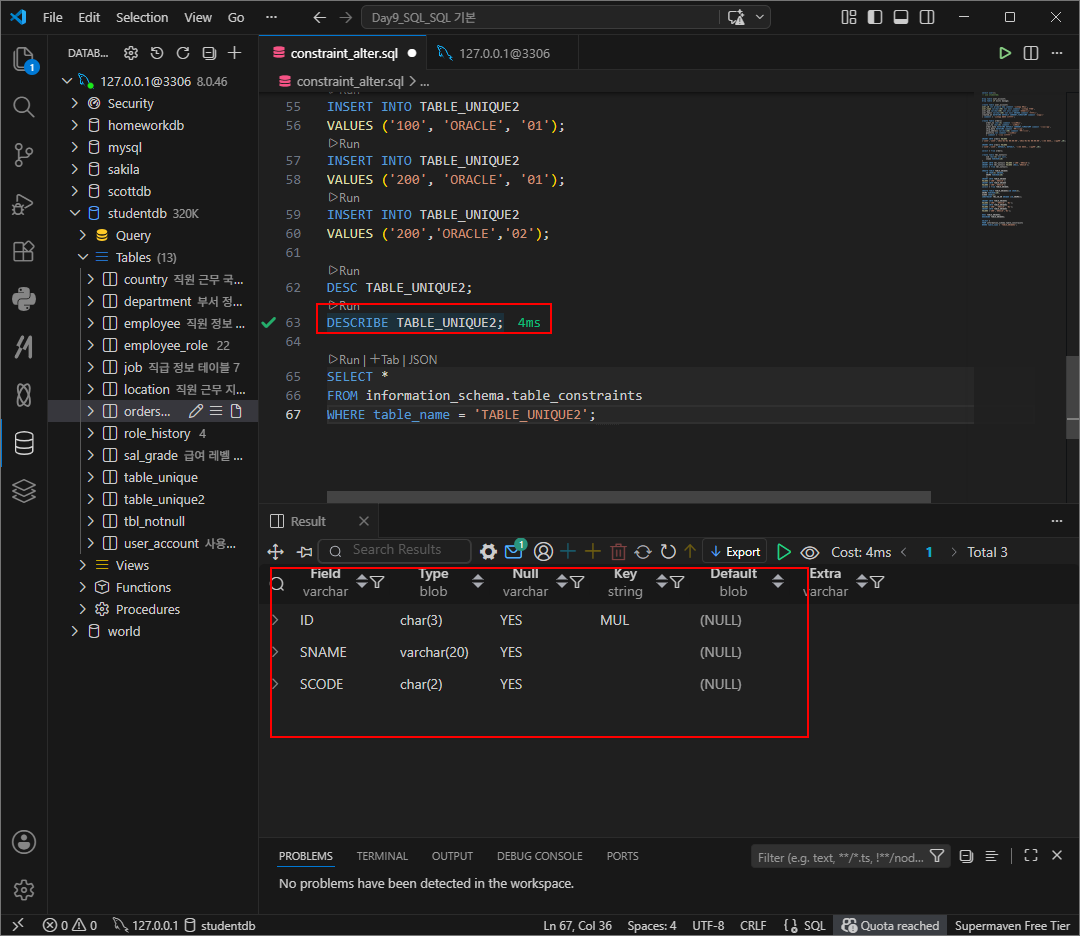Open the Extensions view
Viewport: 1080px width, 936px height.
(x=23, y=251)
